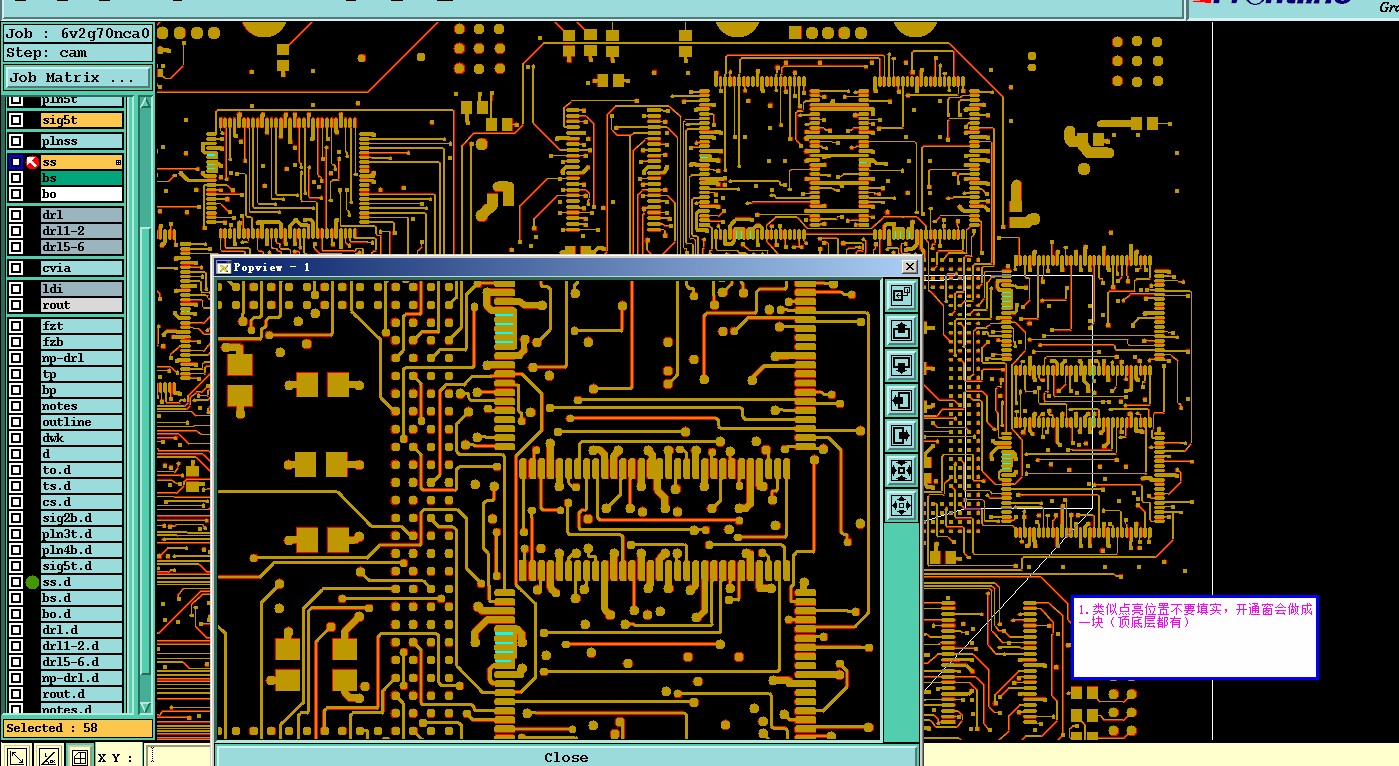Click the Job : 6v2g70nca0 label
1399x766 pixels.
pos(78,33)
